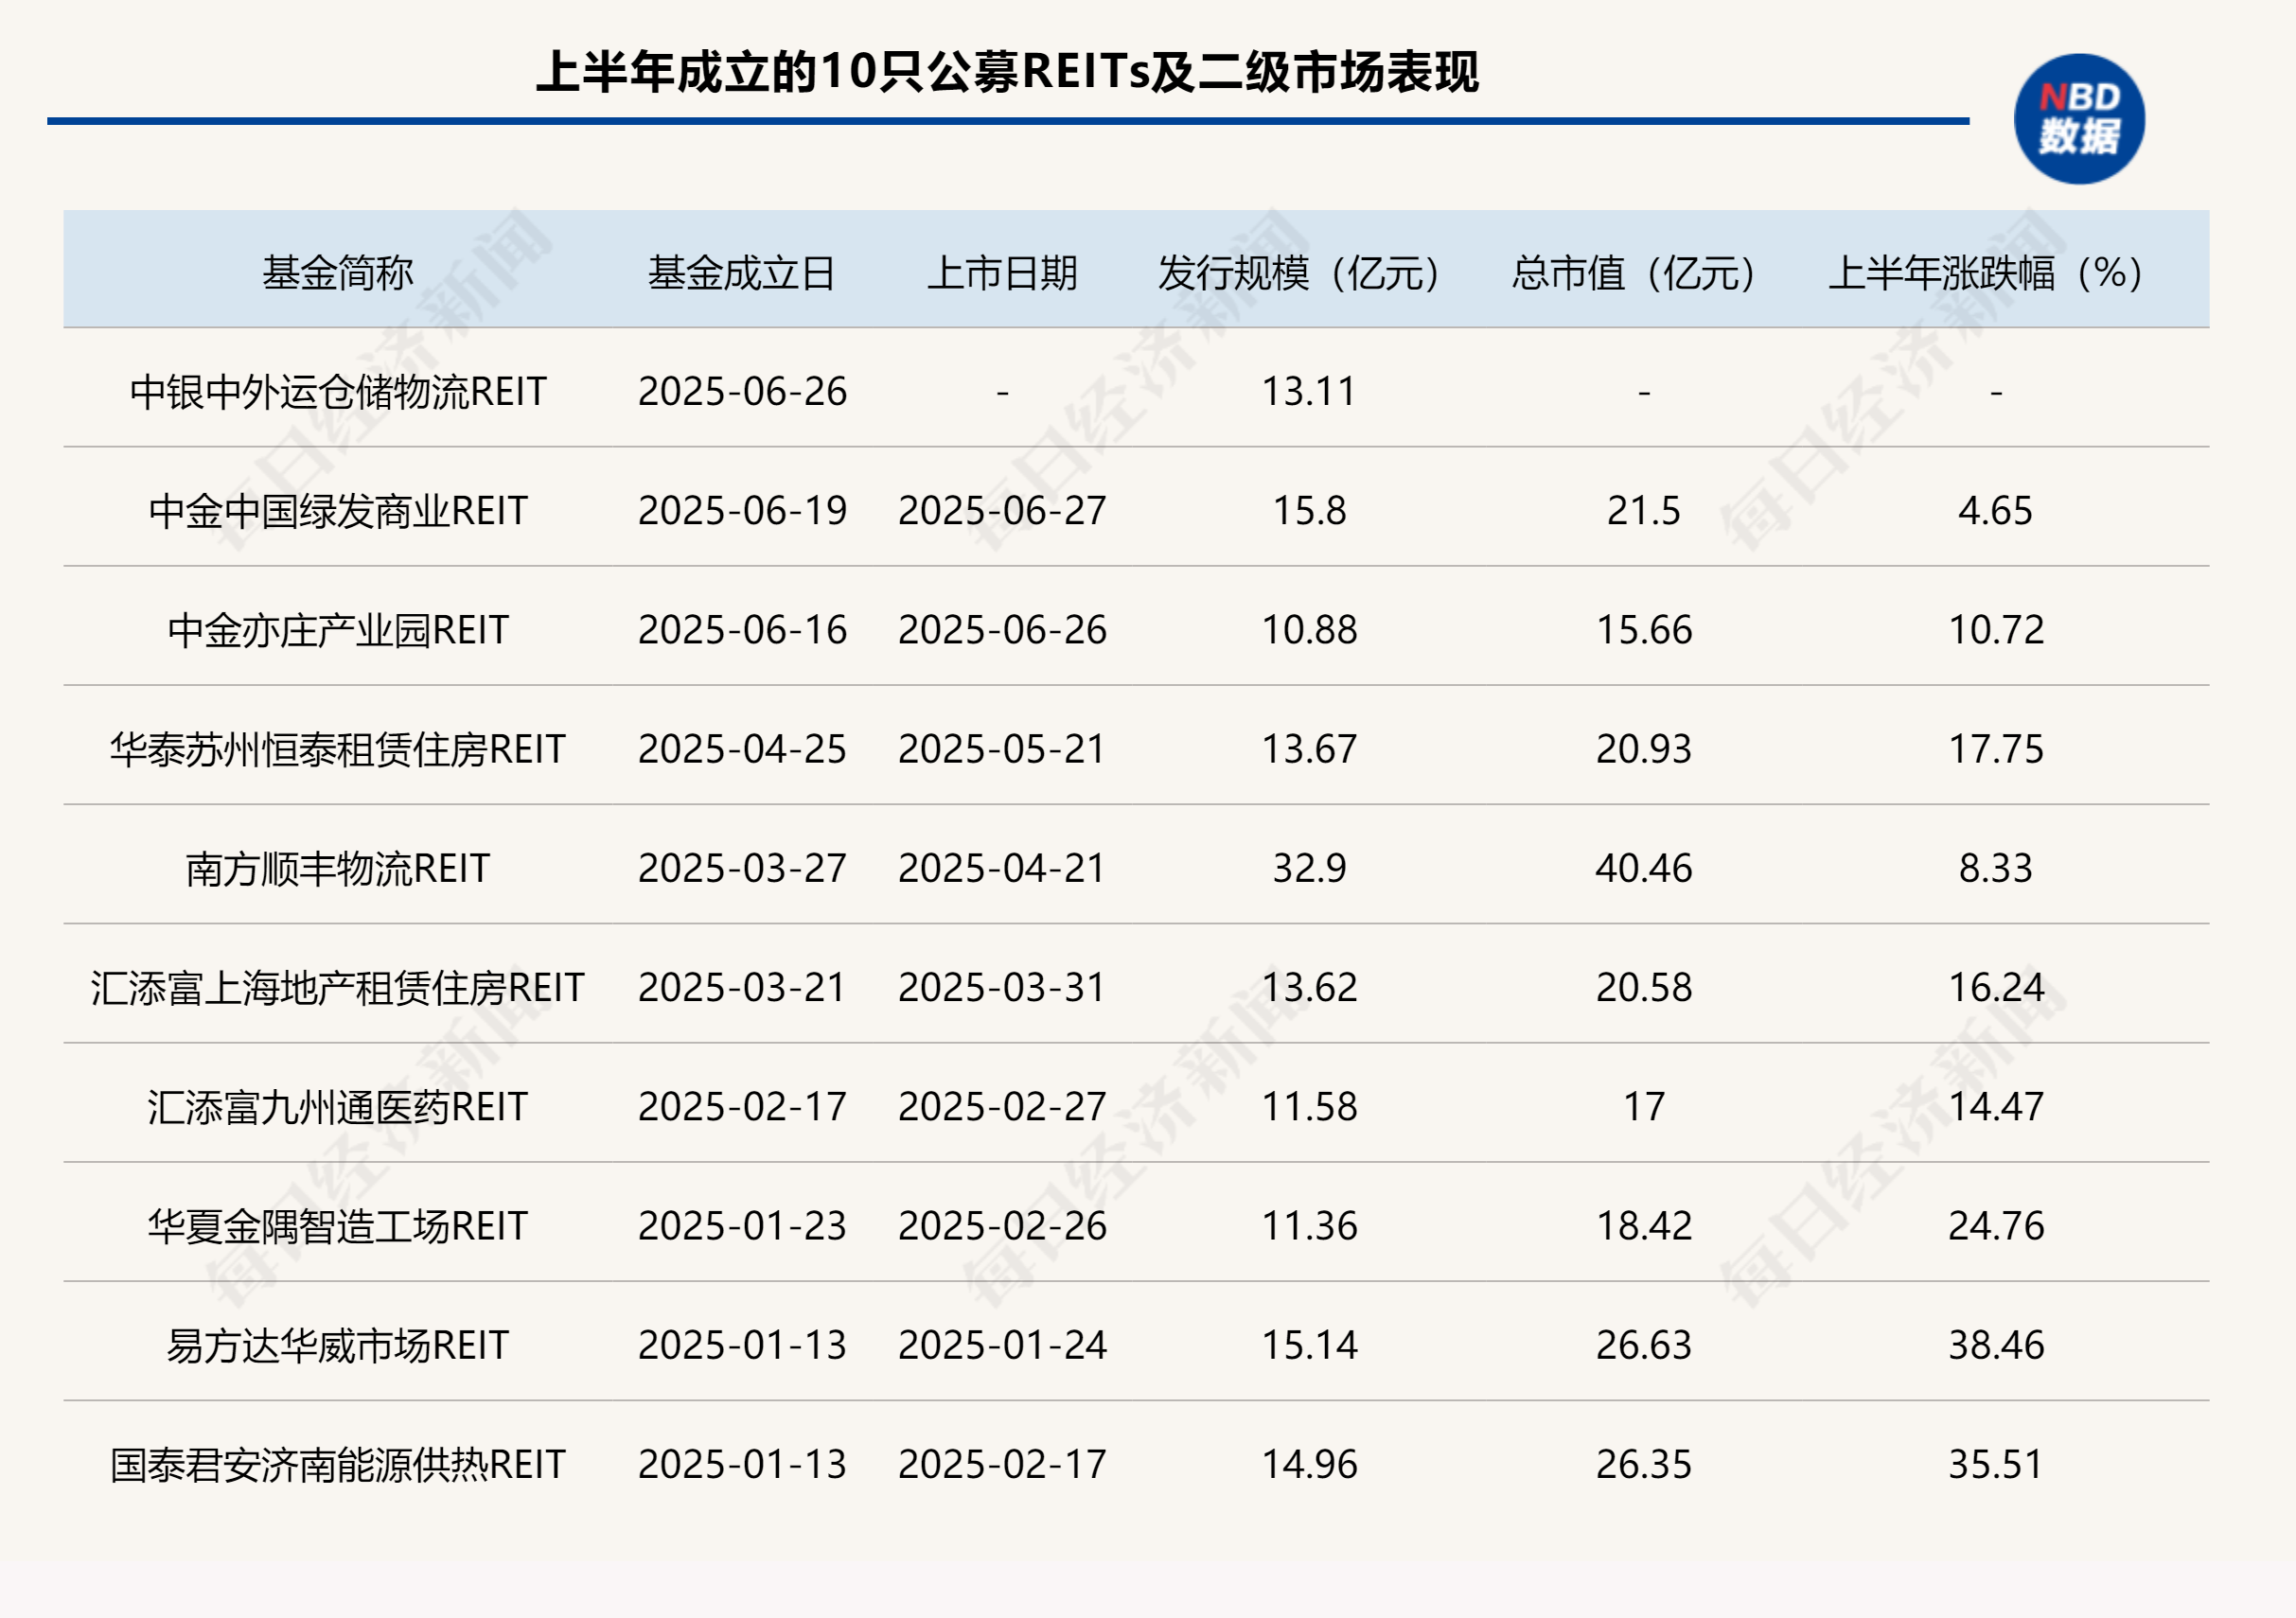Click half-year change value 24.76

[x=1996, y=1225]
